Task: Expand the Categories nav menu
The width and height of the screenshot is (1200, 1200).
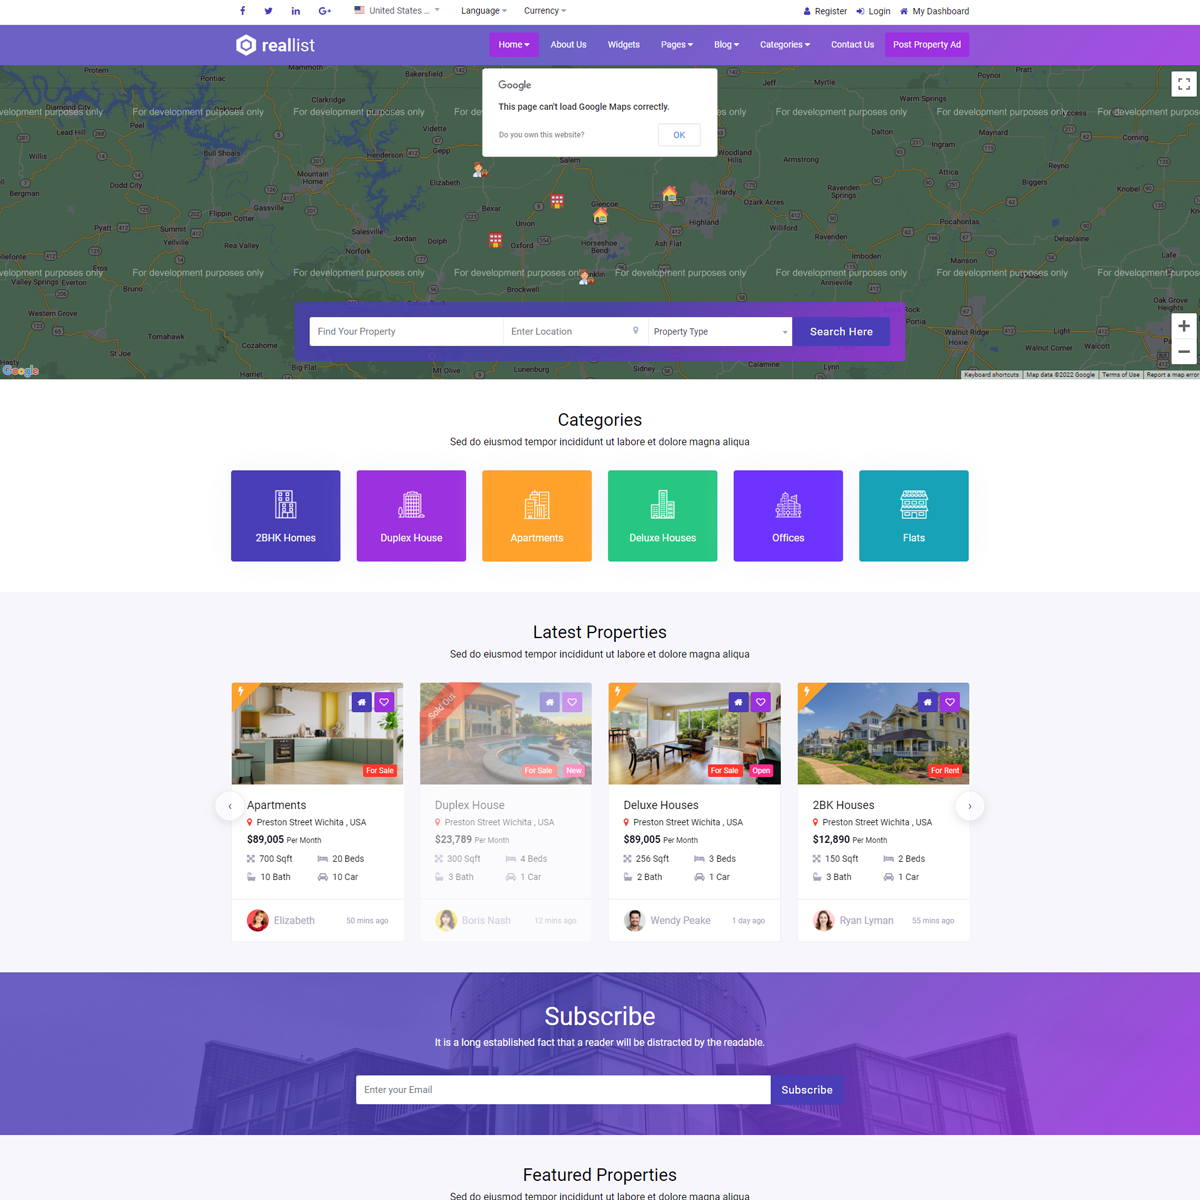Action: point(784,45)
